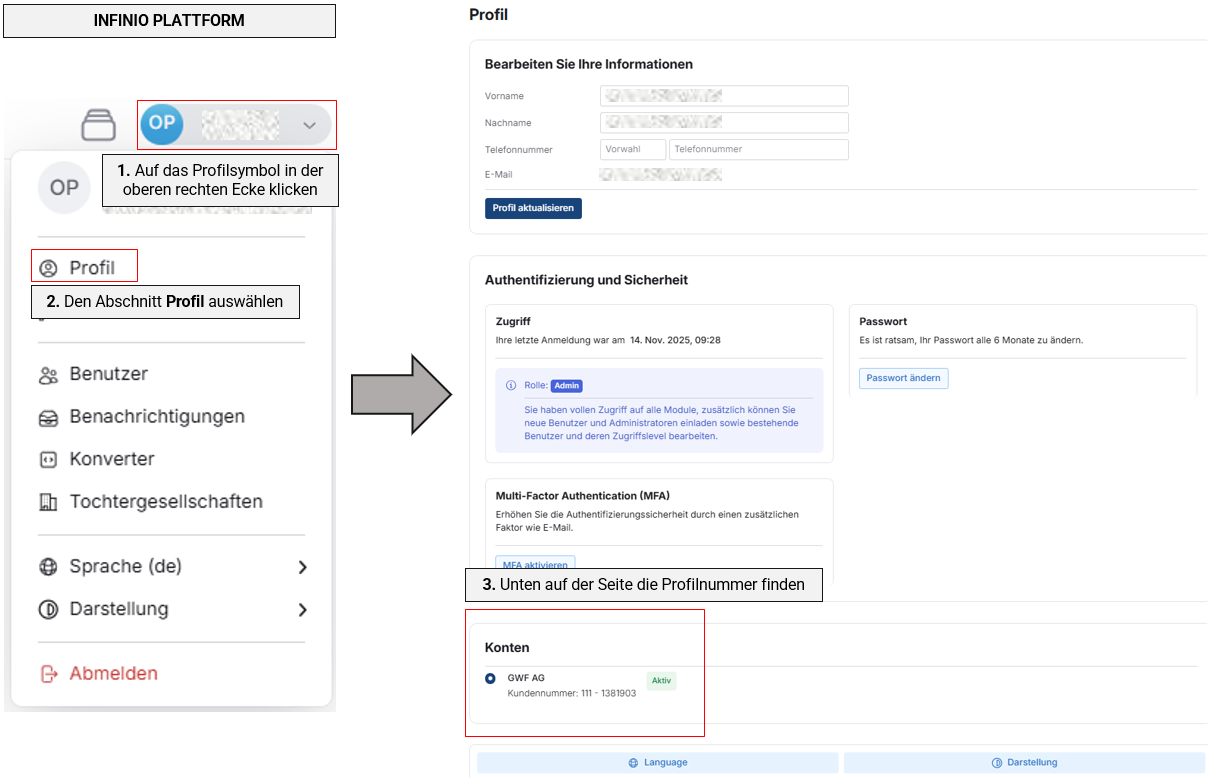The width and height of the screenshot is (1208, 778).
Task: Click the stacked inbox icon beside profile
Action: pyautogui.click(x=99, y=125)
